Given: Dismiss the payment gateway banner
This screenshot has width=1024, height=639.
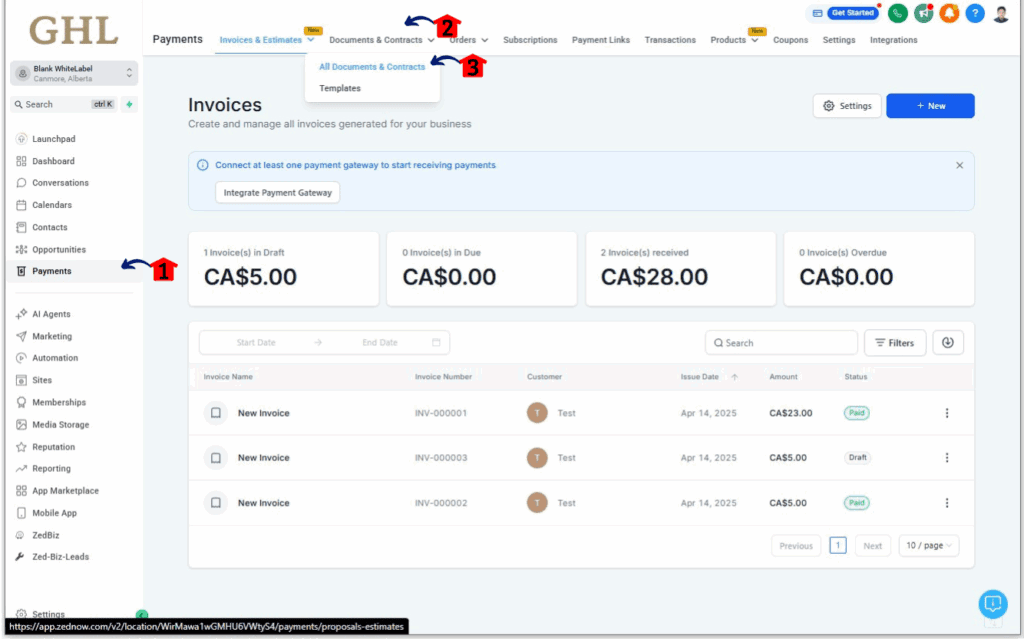Looking at the screenshot, I should coord(959,165).
